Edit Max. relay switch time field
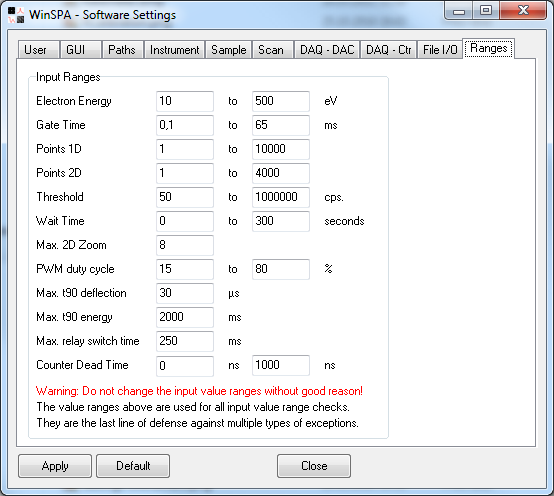Viewport: 554px width, 496px height. (185, 341)
